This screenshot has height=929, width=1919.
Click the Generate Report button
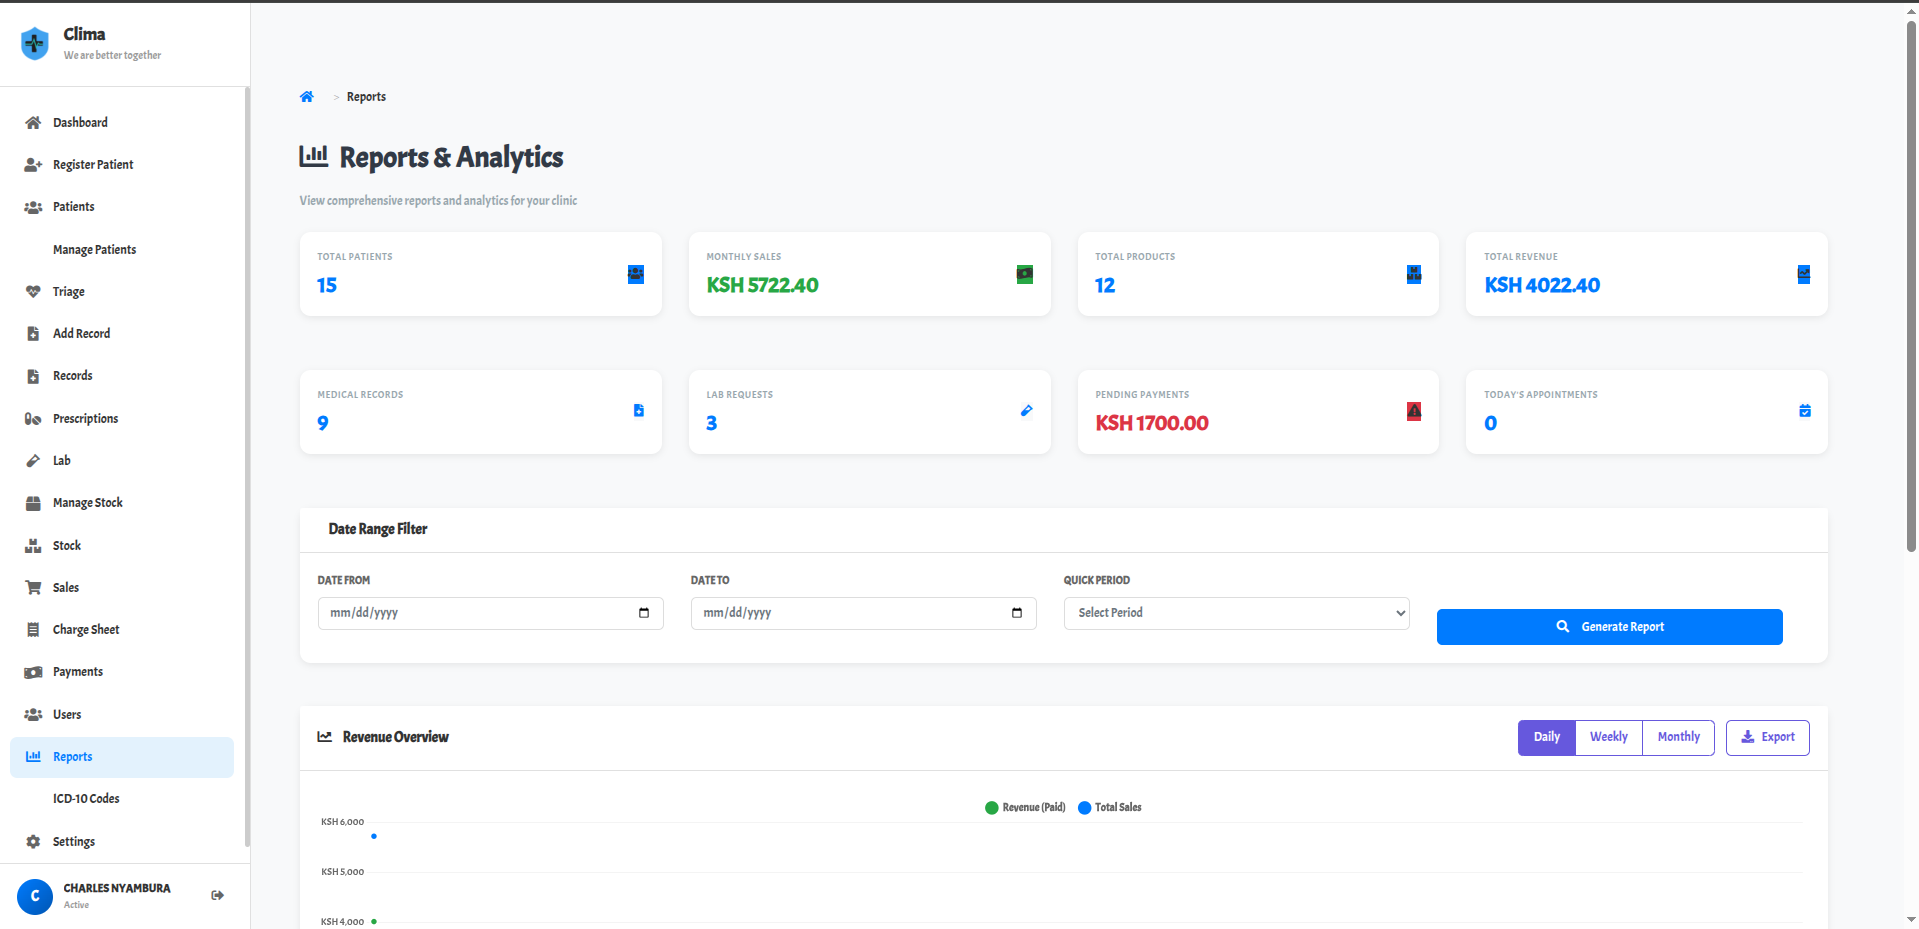pyautogui.click(x=1609, y=627)
